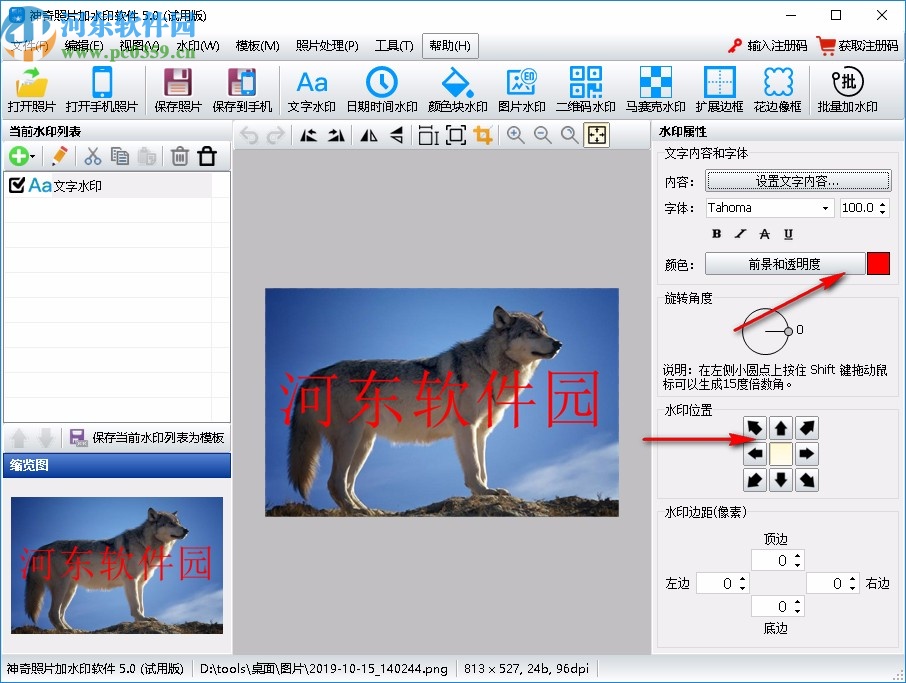Click the 设置文字内容... button
This screenshot has height=683, width=906.
coord(797,181)
